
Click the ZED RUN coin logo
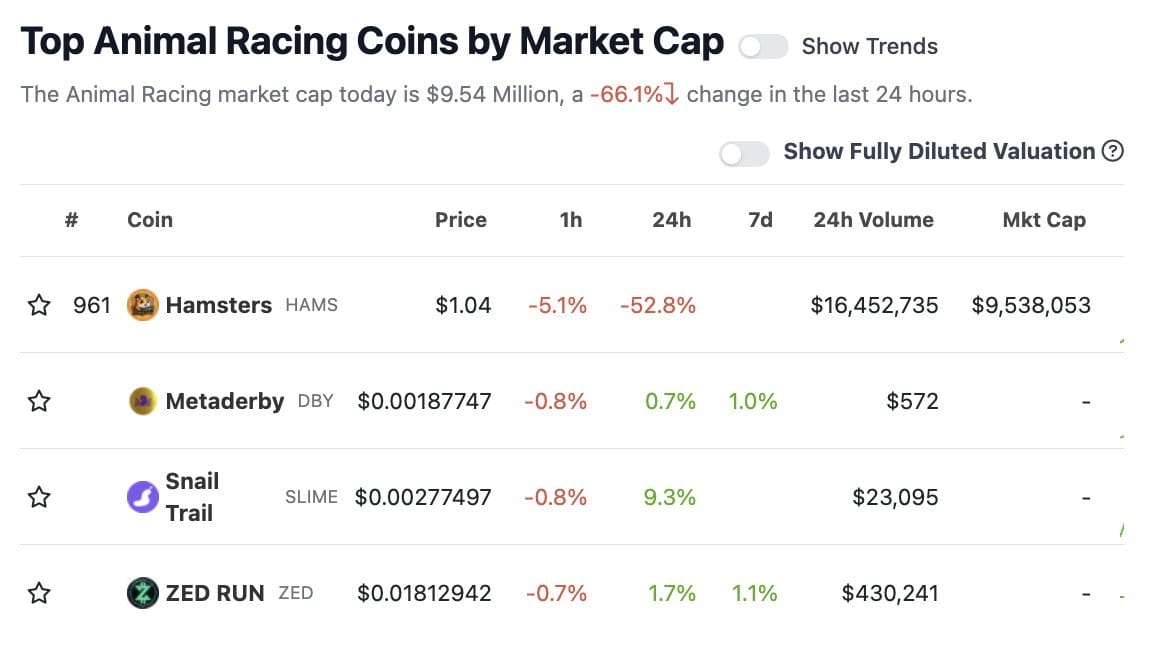(x=143, y=593)
